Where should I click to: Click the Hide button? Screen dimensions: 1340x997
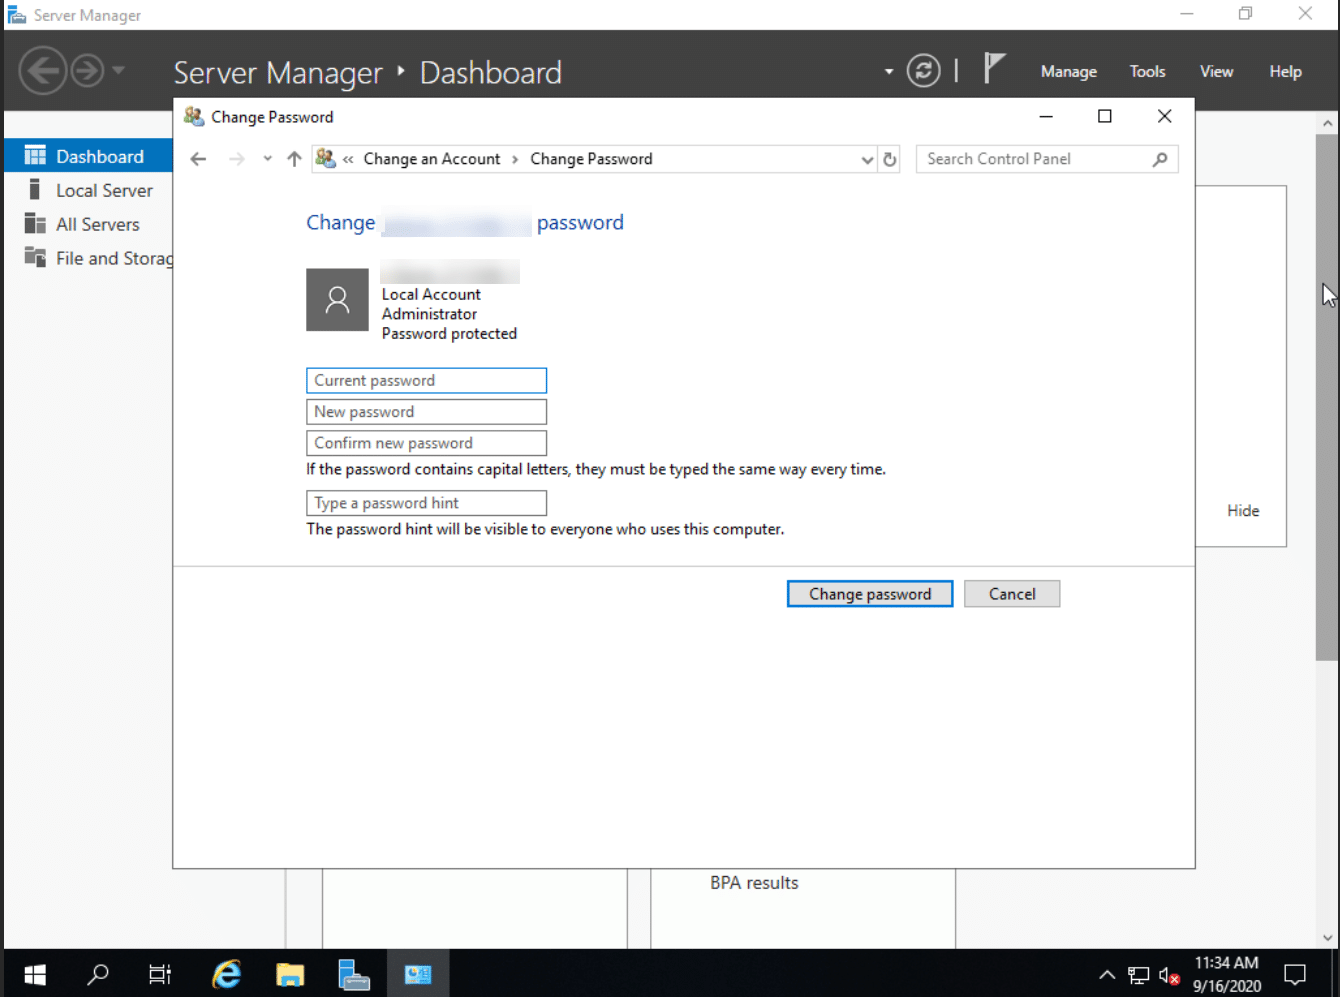(x=1242, y=510)
